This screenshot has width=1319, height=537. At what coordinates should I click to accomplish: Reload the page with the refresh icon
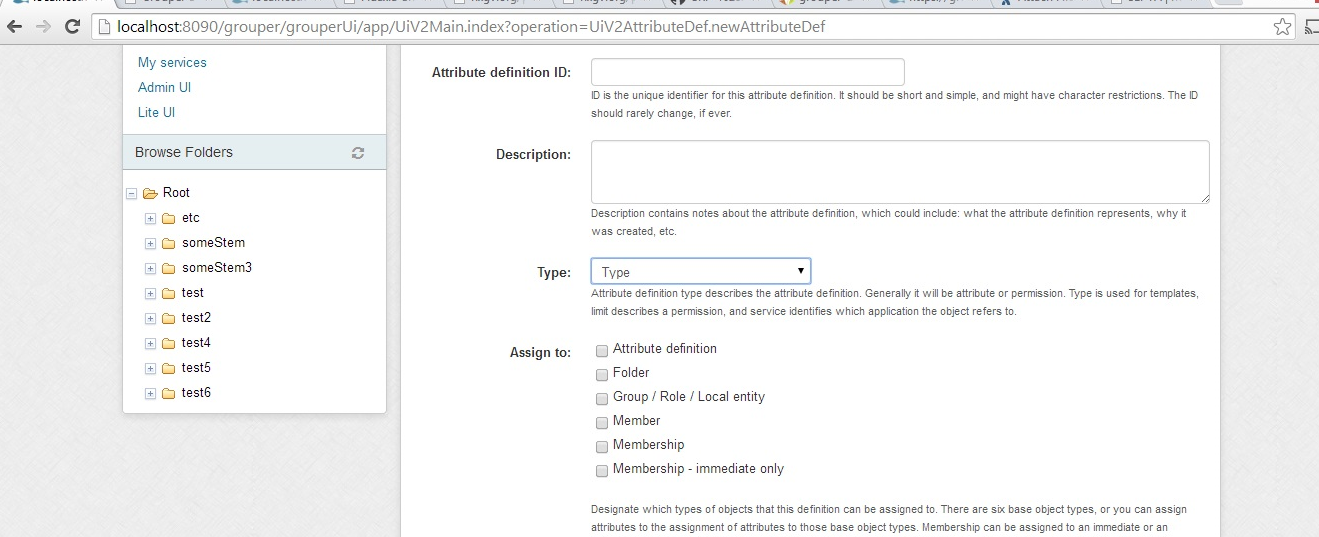click(72, 27)
